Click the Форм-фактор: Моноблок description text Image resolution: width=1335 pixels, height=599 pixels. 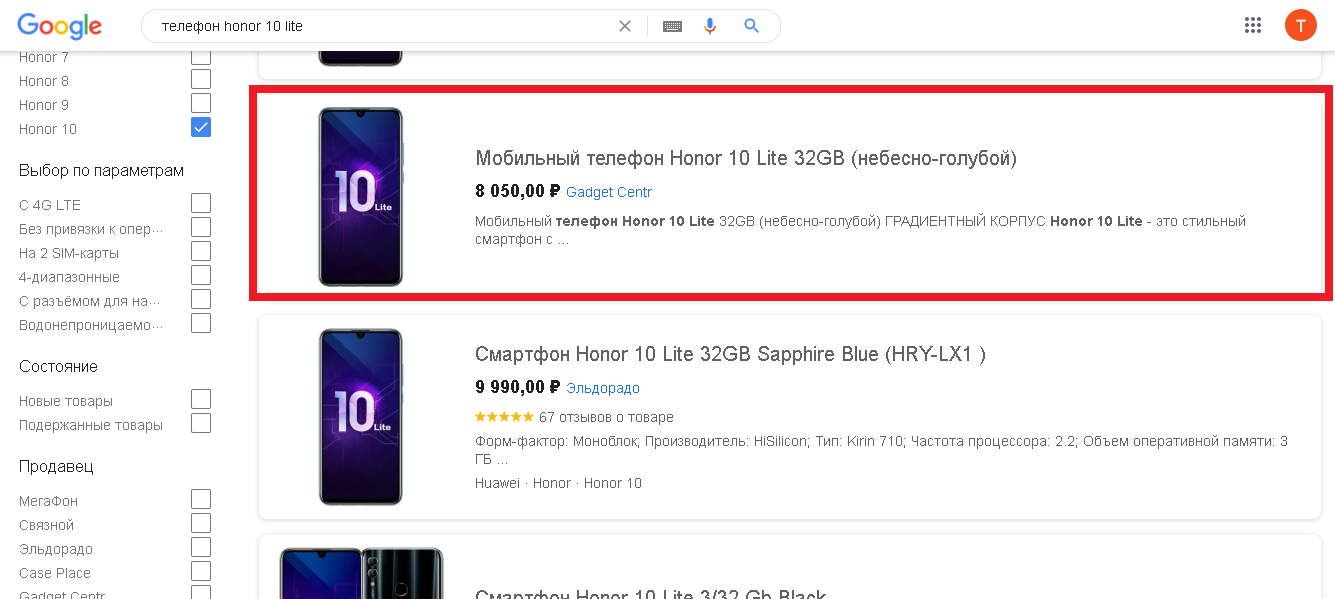point(881,450)
